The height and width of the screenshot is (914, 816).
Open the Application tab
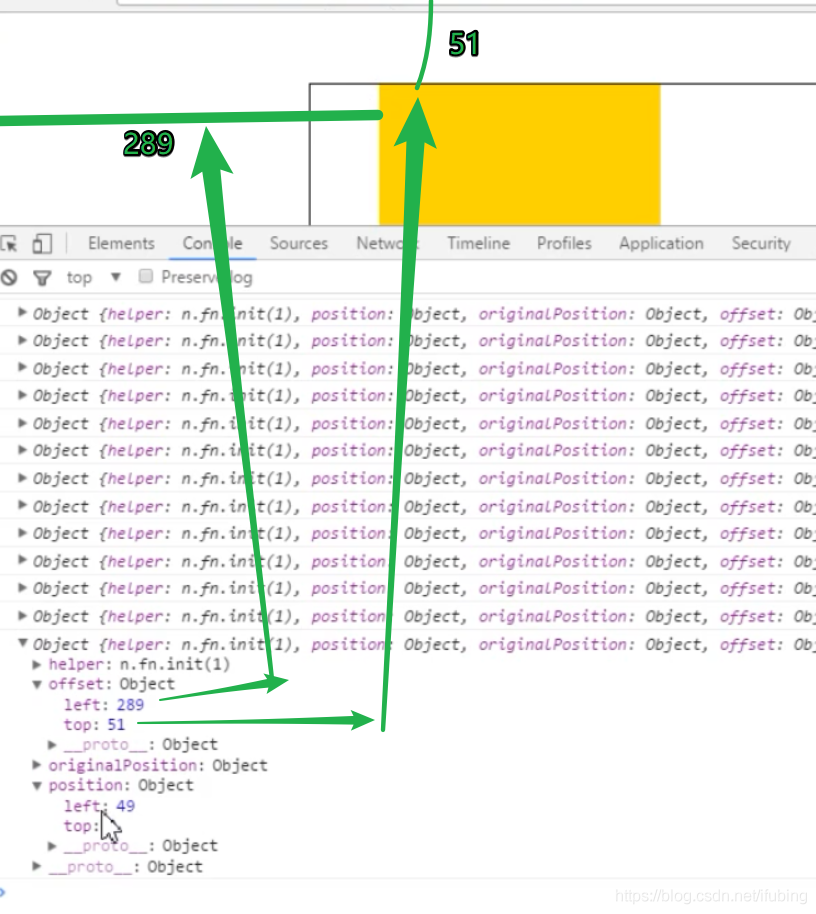pos(660,243)
